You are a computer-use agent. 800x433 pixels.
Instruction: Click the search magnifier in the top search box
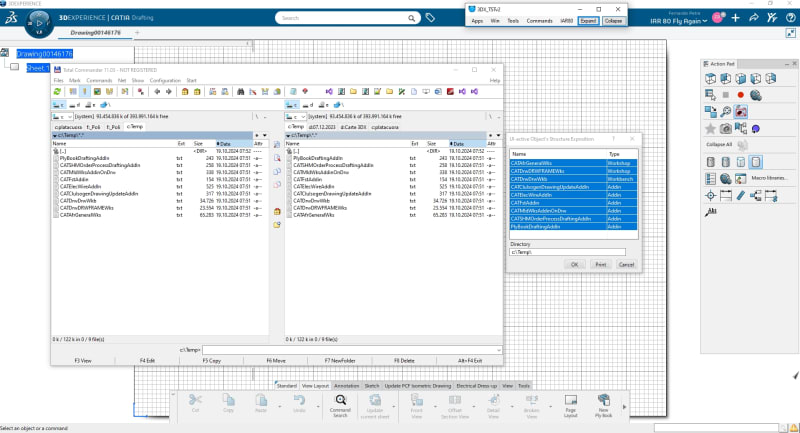tap(411, 18)
